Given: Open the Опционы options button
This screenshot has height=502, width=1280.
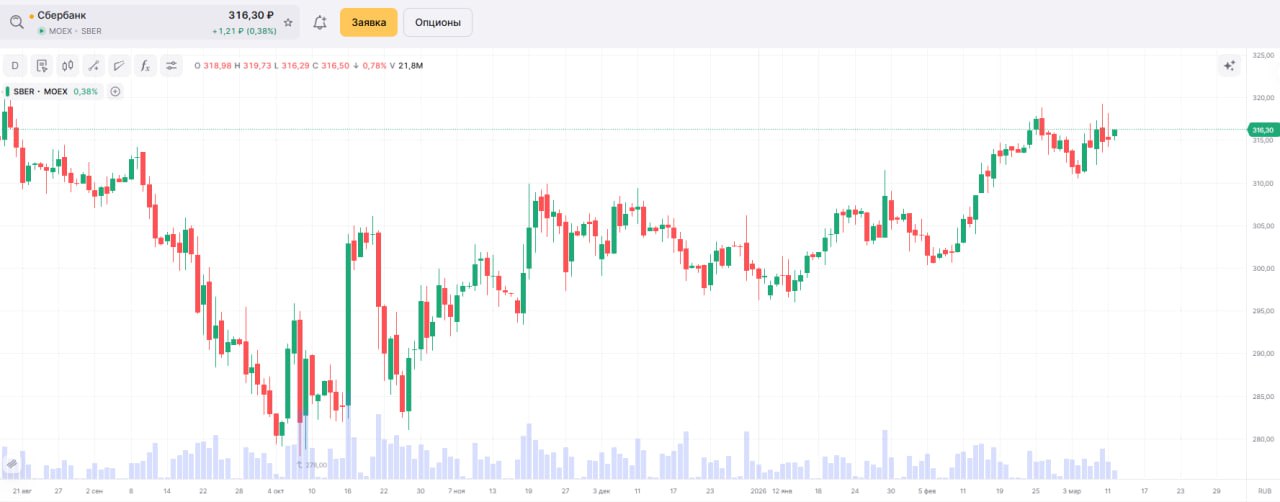Looking at the screenshot, I should [x=438, y=22].
